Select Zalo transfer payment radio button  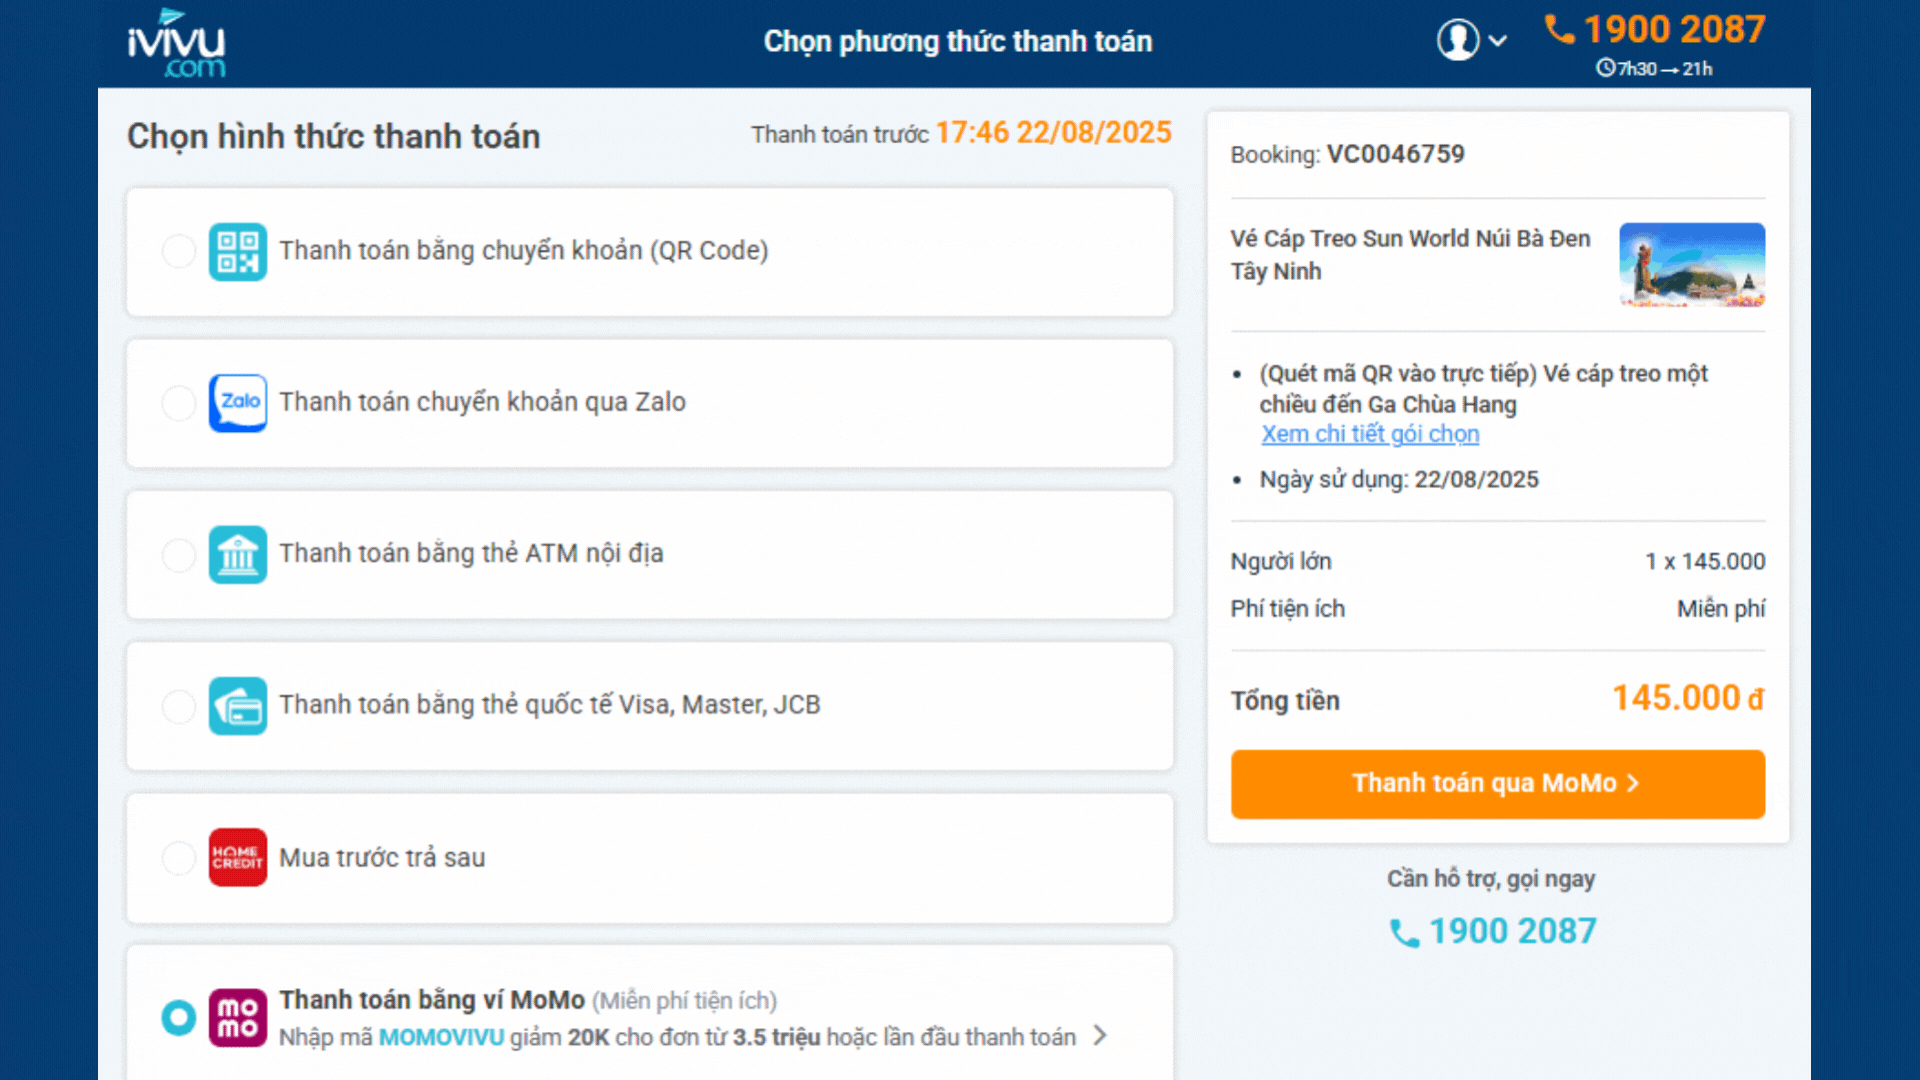point(179,402)
